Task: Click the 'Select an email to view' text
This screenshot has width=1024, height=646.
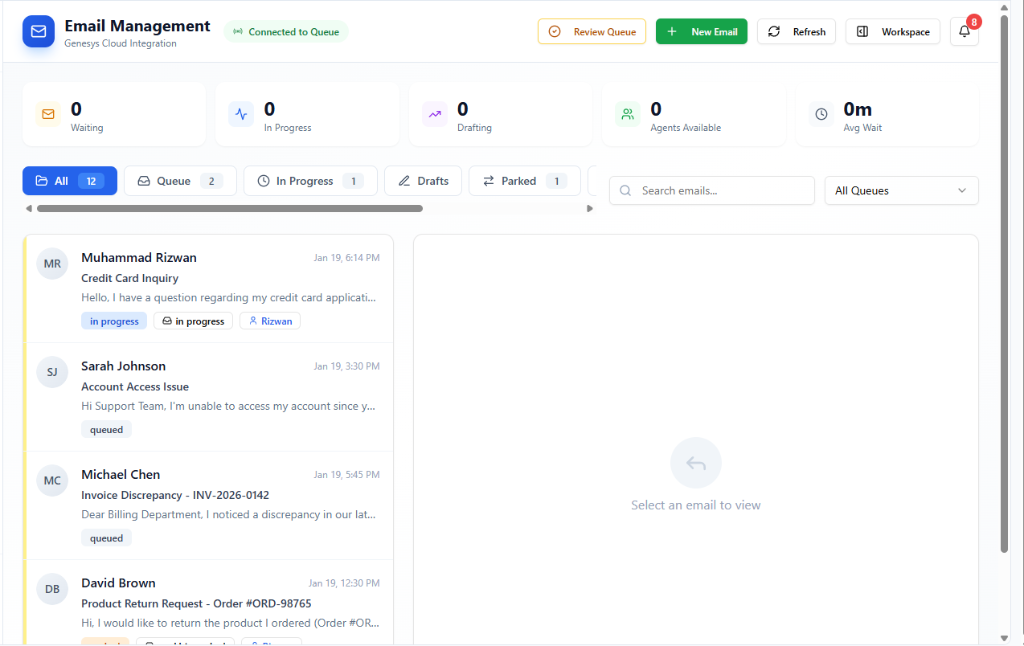Action: pos(696,506)
